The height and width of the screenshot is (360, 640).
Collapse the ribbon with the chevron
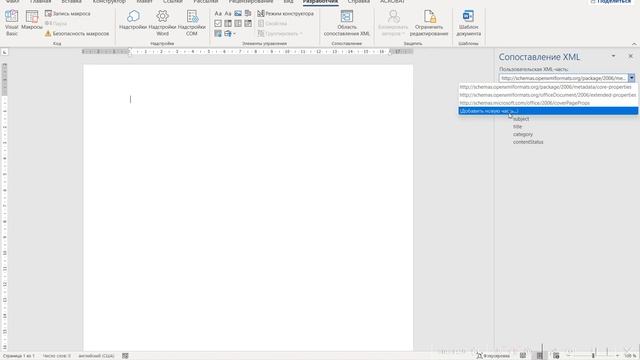pos(634,44)
